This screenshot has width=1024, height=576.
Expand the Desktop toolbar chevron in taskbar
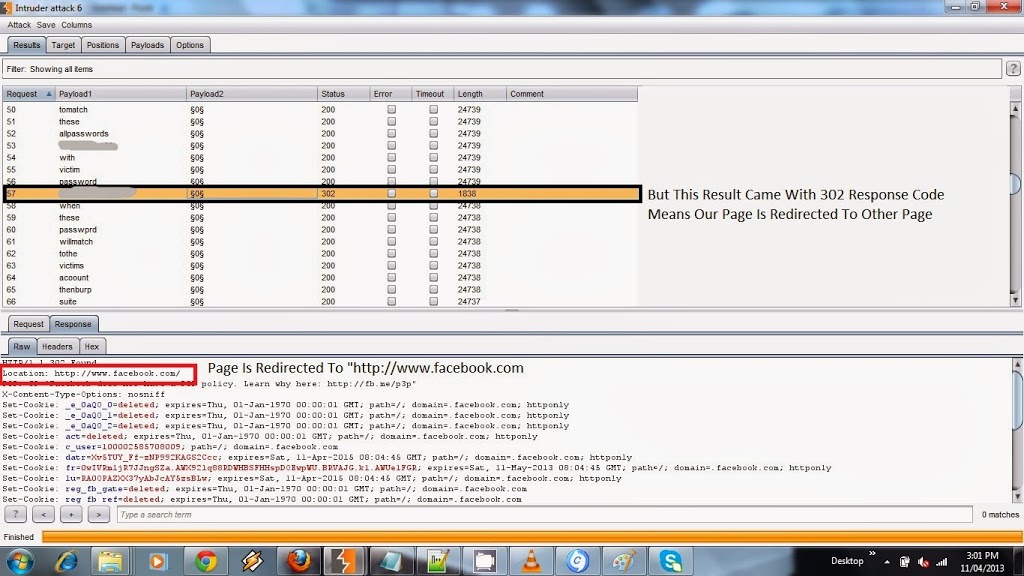872,554
